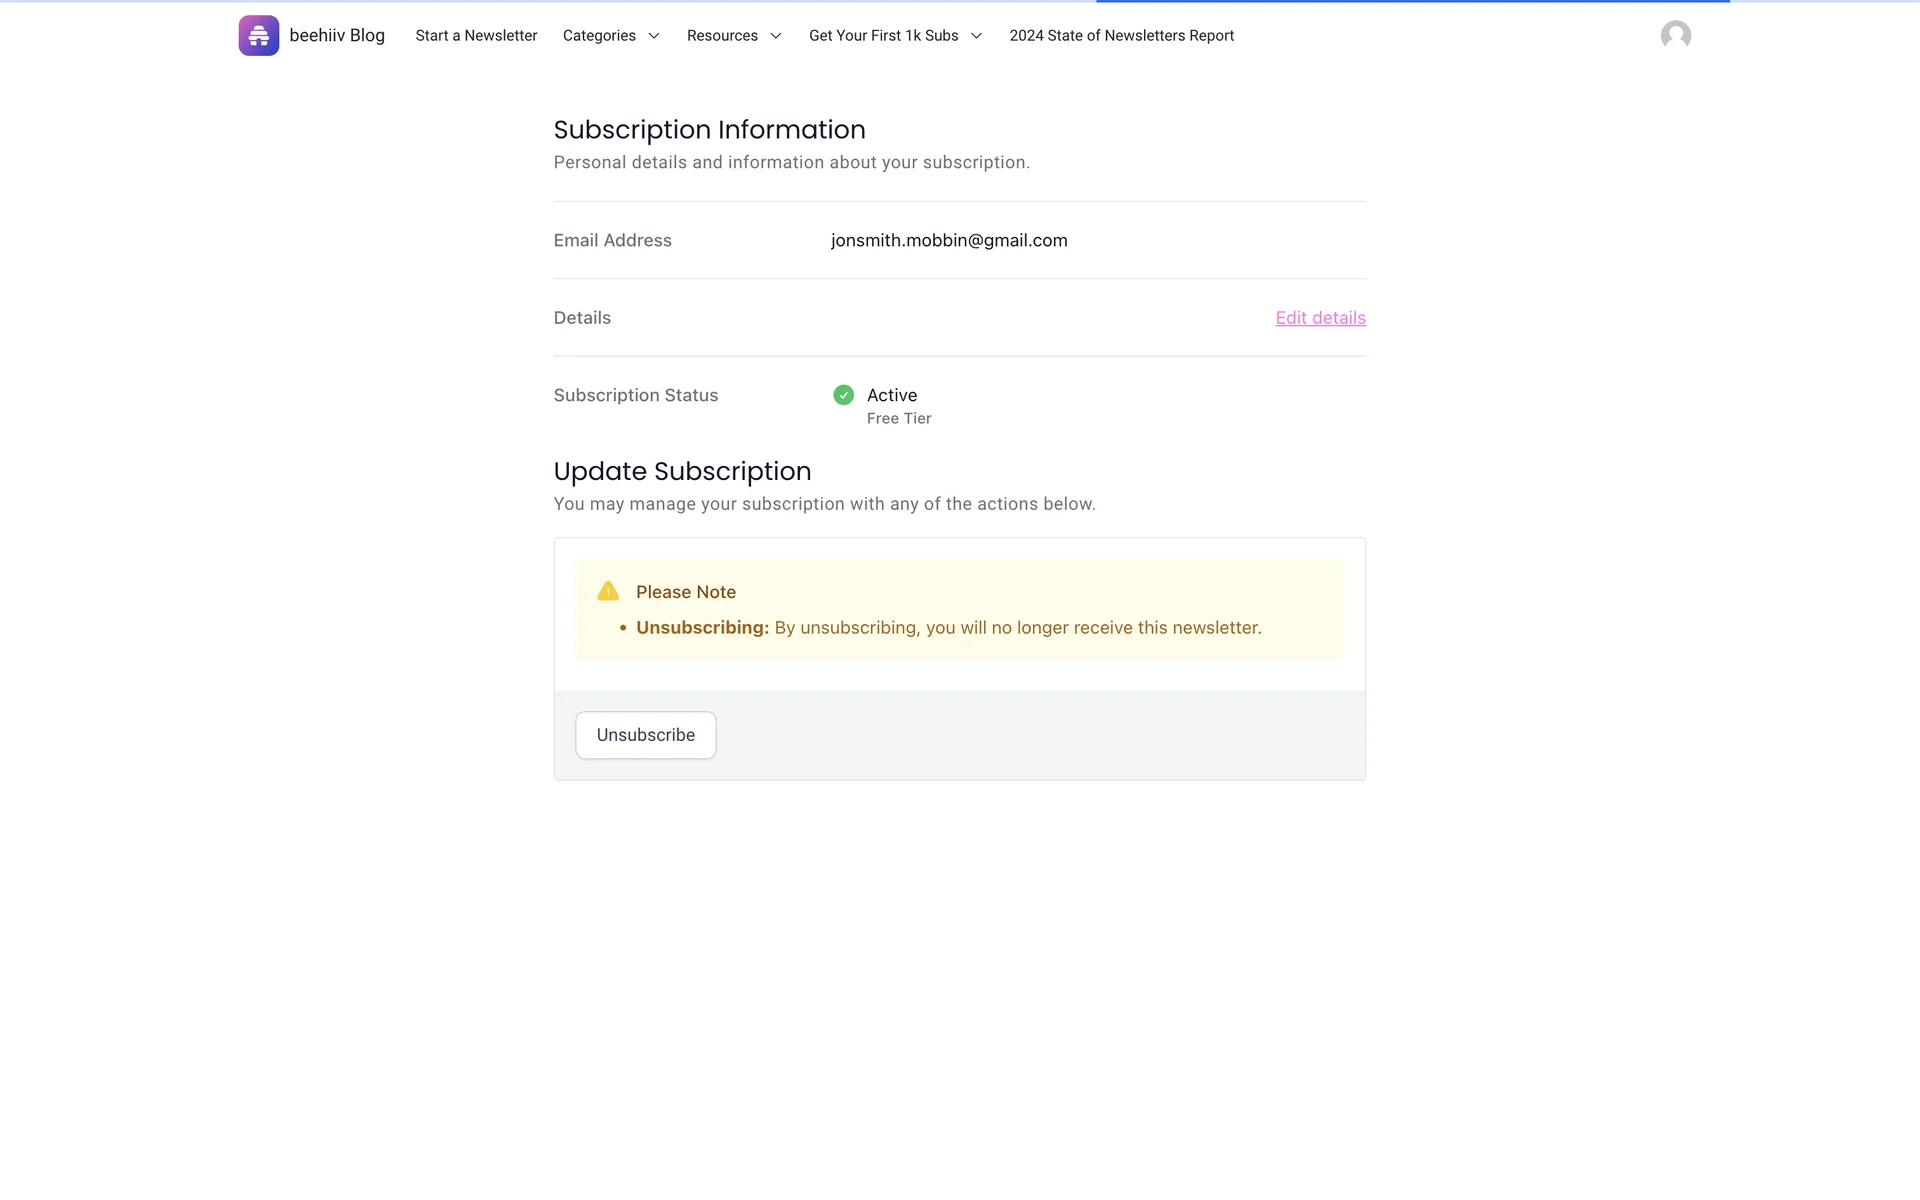Open the Resources menu

click(722, 35)
